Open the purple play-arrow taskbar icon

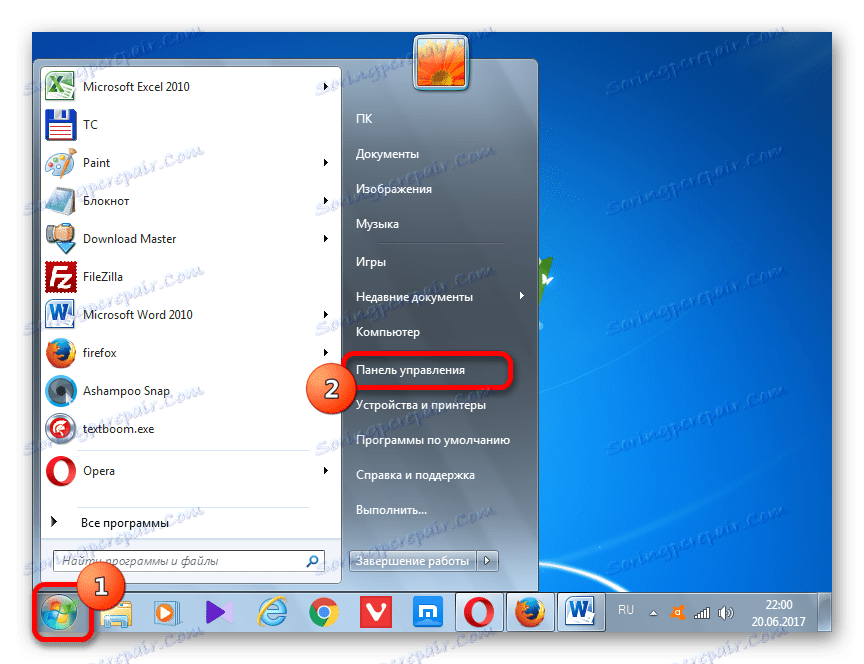tap(218, 612)
